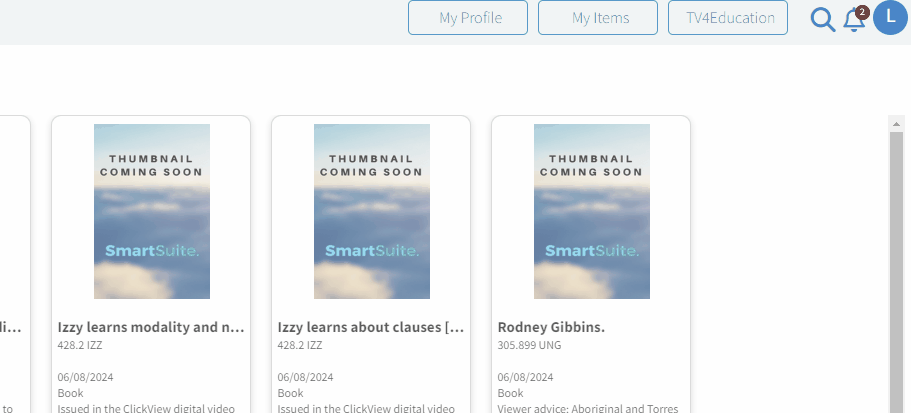Viewport: 911px width, 413px height.
Task: Click the scrollbar up arrow
Action: pyautogui.click(x=896, y=124)
